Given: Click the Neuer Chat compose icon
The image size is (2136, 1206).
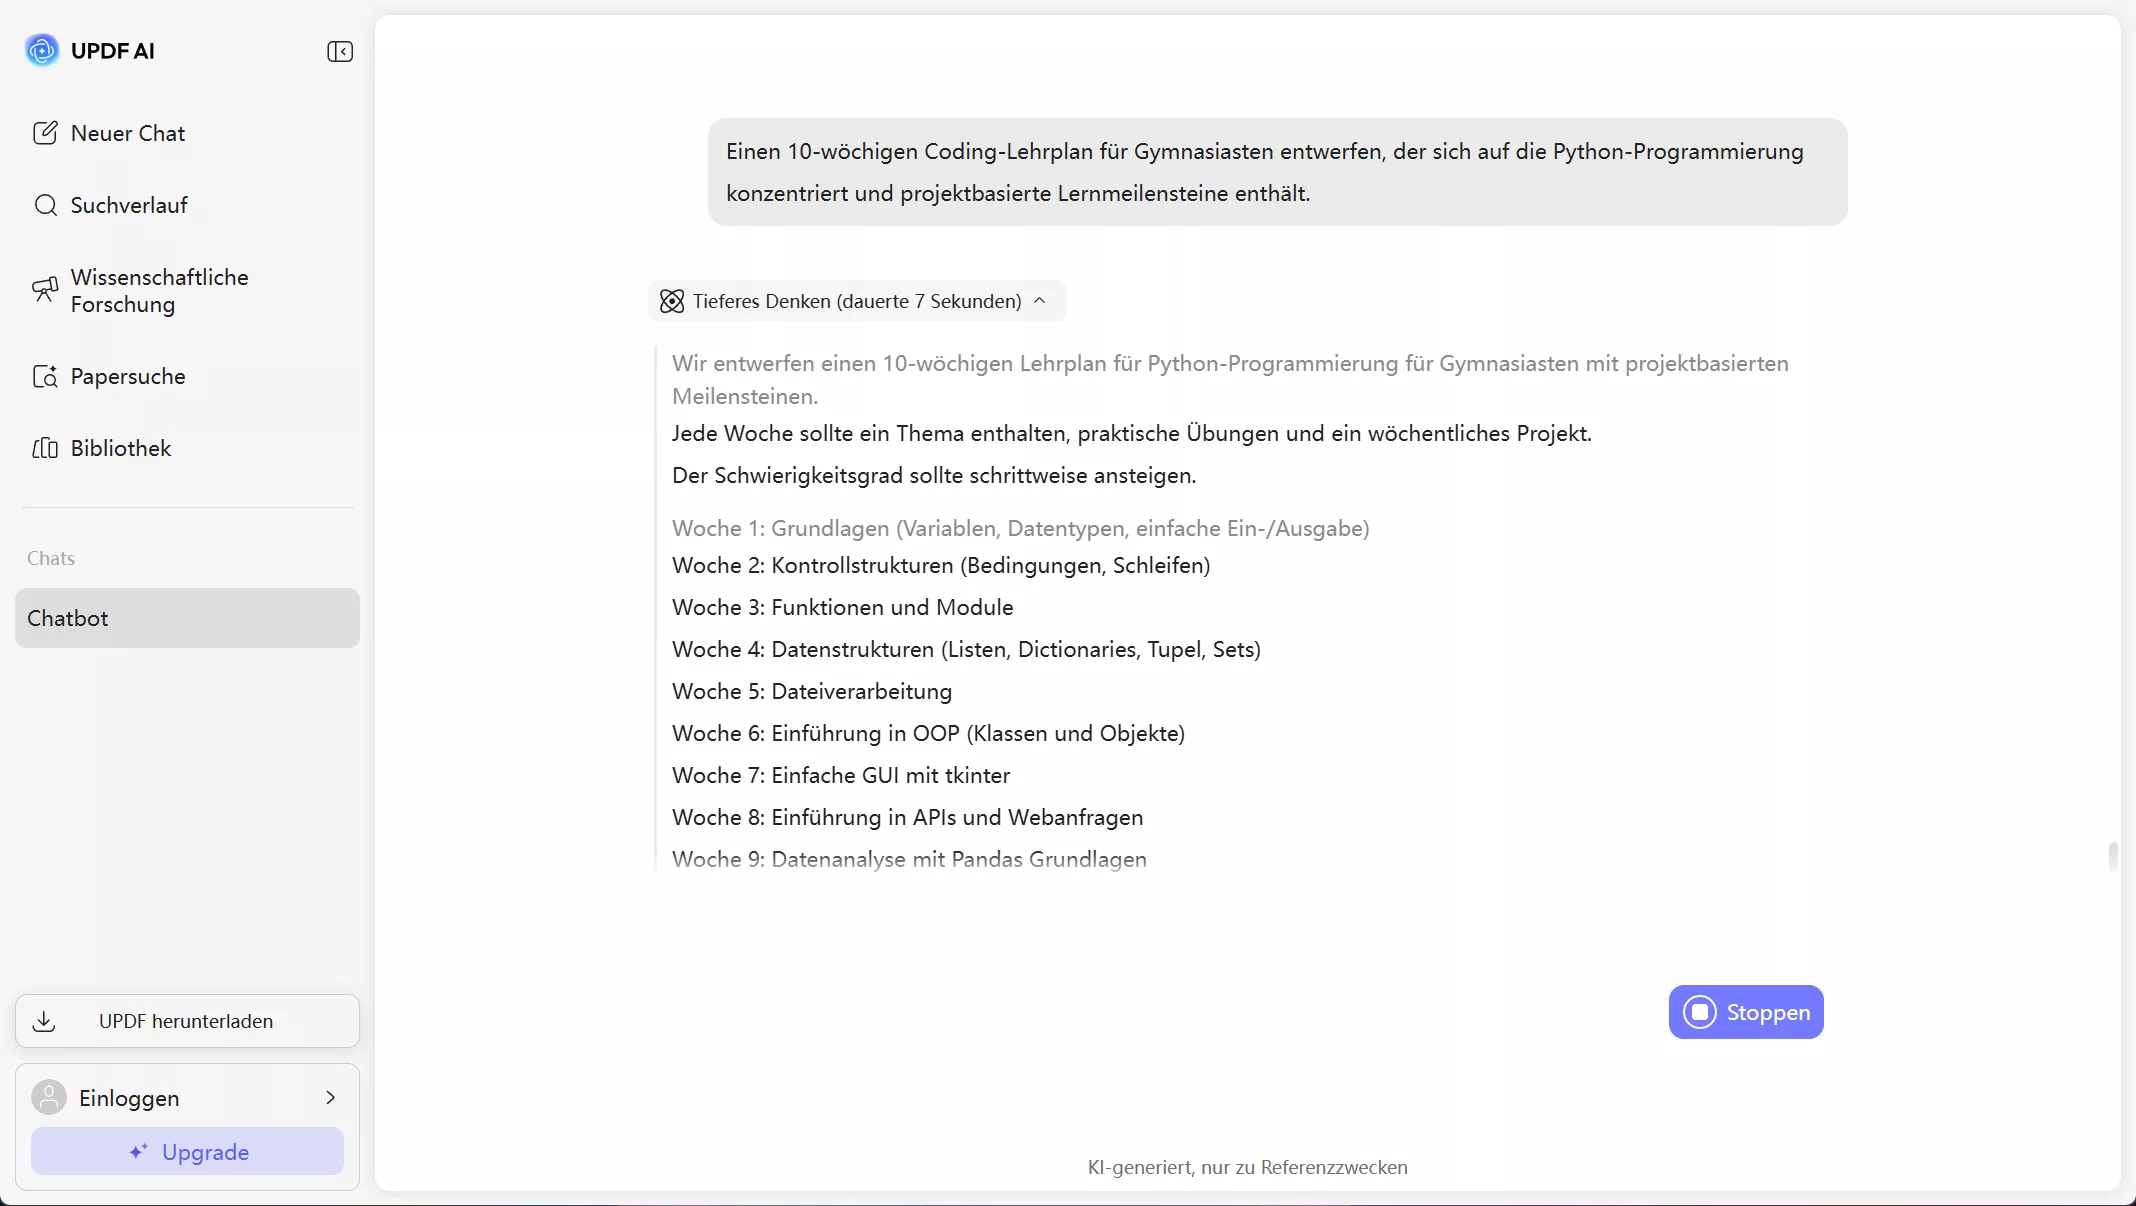Looking at the screenshot, I should pyautogui.click(x=45, y=133).
